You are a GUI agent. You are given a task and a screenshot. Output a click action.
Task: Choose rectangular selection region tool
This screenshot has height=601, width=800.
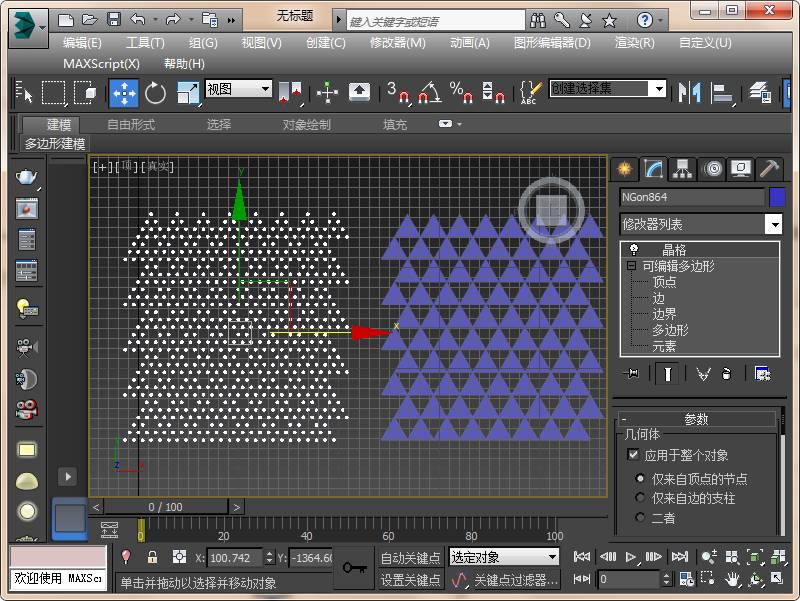tap(54, 93)
